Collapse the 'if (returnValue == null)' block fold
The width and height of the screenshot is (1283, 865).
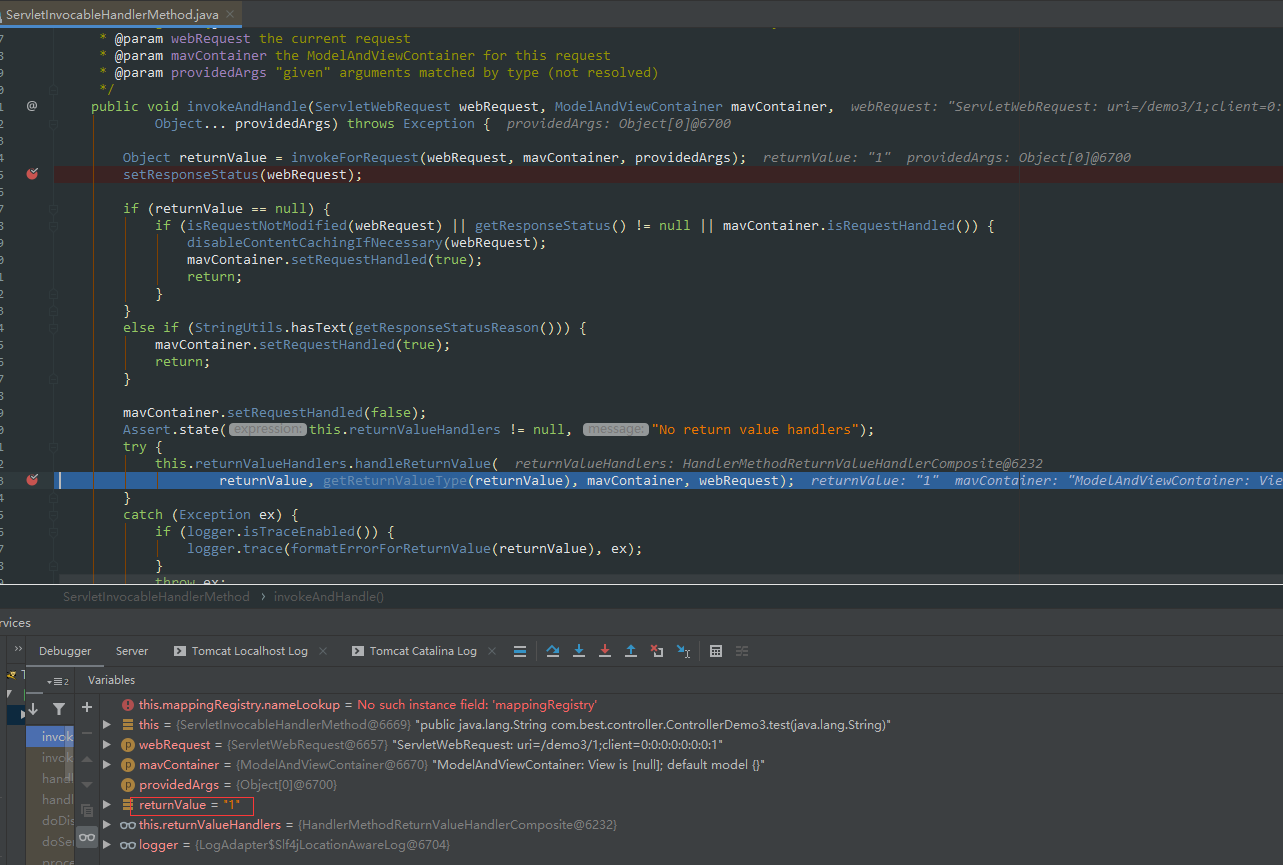tap(52, 208)
